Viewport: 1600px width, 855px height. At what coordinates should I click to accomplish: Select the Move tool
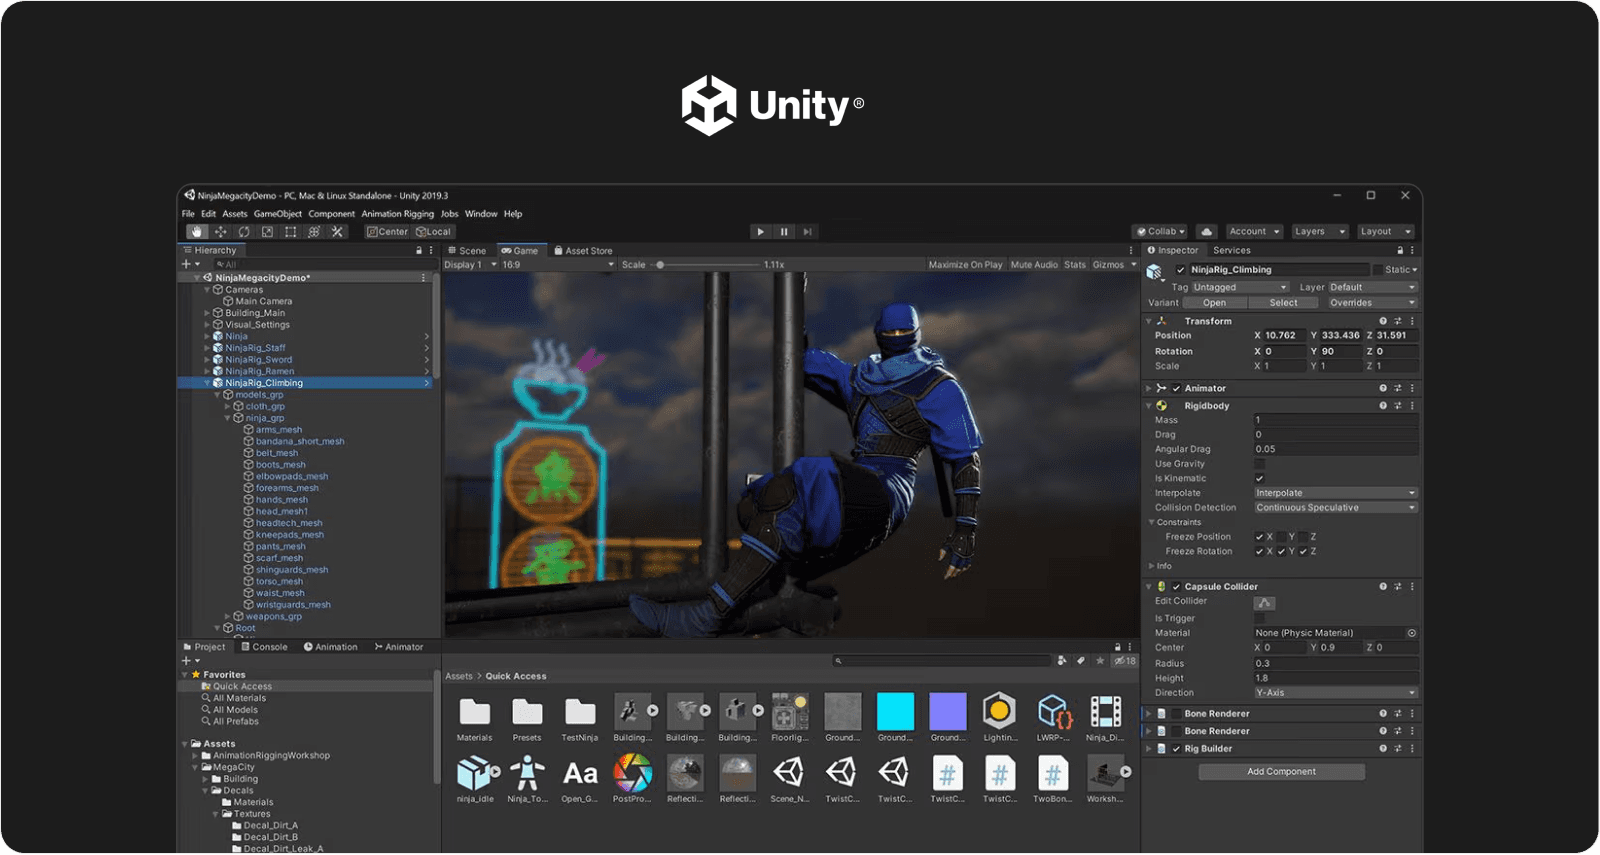click(221, 232)
